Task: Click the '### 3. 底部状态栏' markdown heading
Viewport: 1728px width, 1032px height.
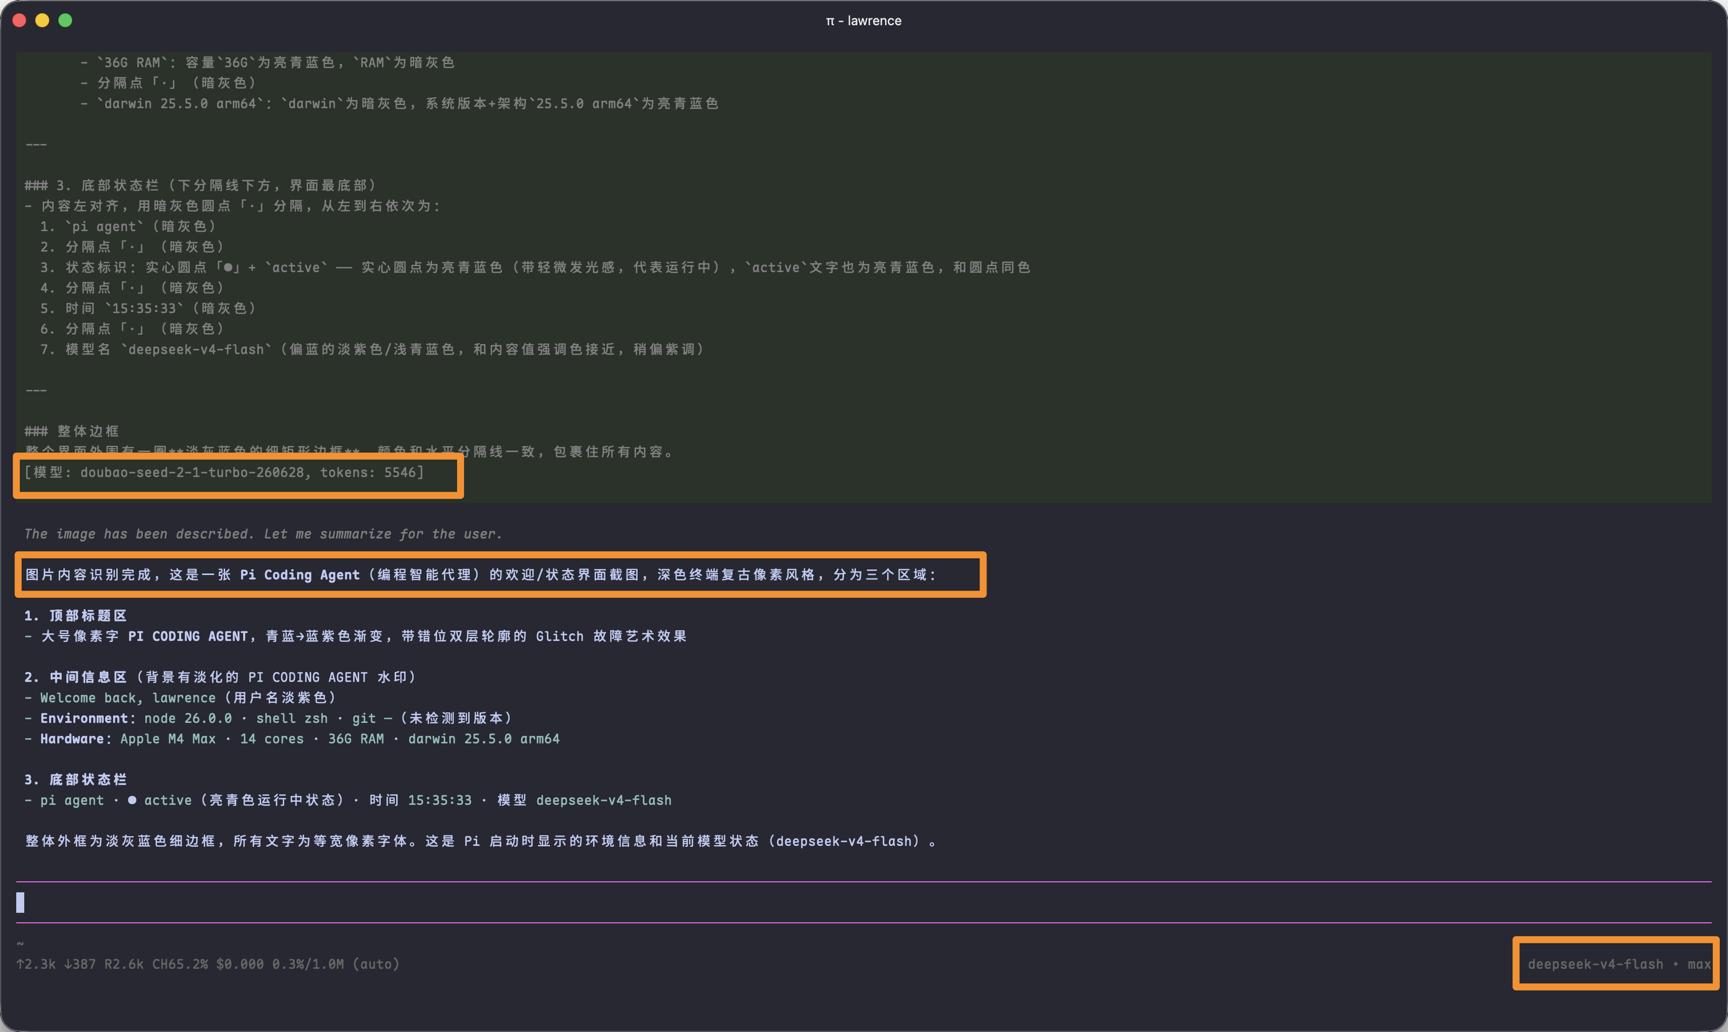Action: 200,185
